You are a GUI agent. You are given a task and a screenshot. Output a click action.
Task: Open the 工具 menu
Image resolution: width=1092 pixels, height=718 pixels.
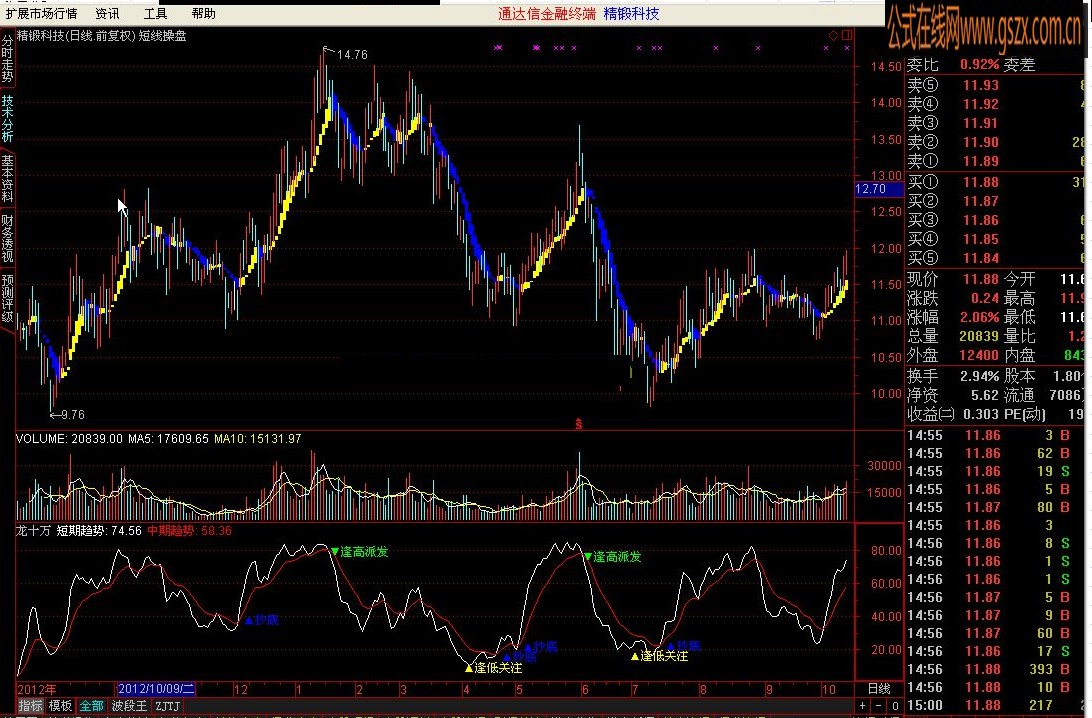tap(155, 13)
